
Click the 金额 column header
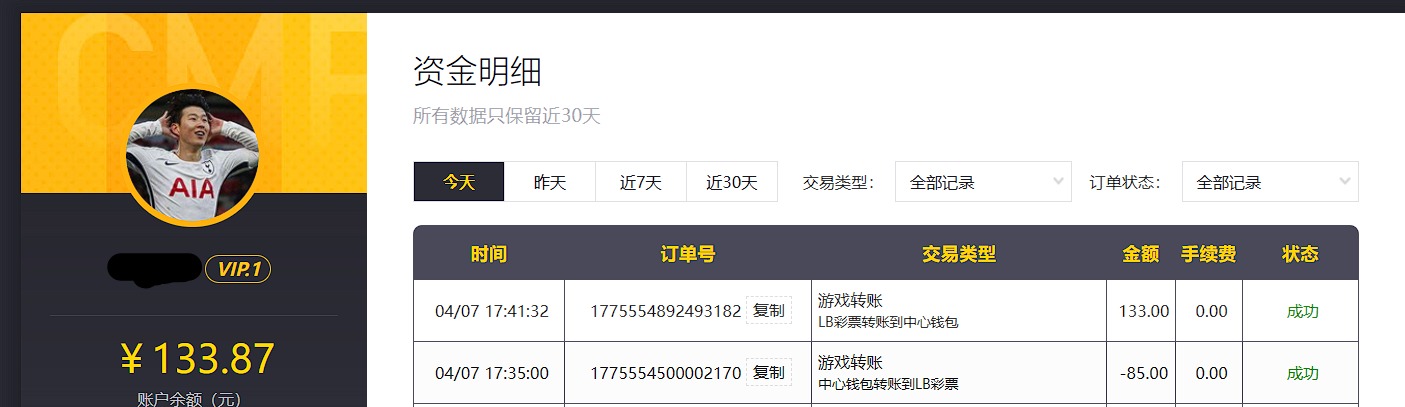click(1141, 254)
